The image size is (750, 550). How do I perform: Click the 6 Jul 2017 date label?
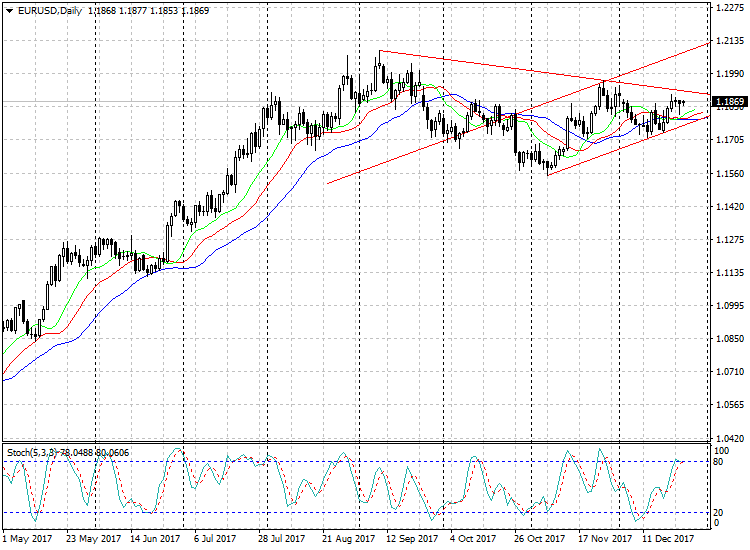[x=215, y=539]
